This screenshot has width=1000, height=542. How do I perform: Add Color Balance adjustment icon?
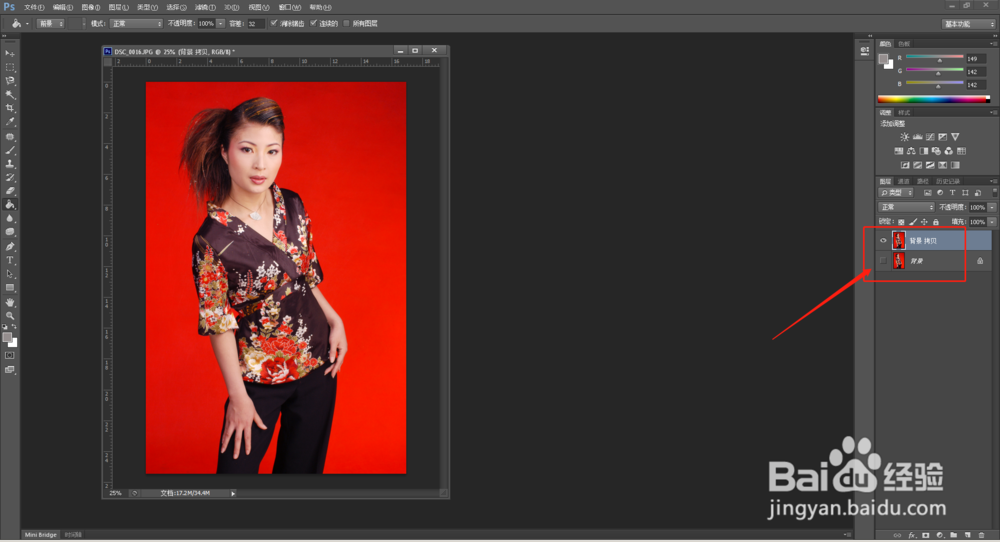pyautogui.click(x=911, y=151)
